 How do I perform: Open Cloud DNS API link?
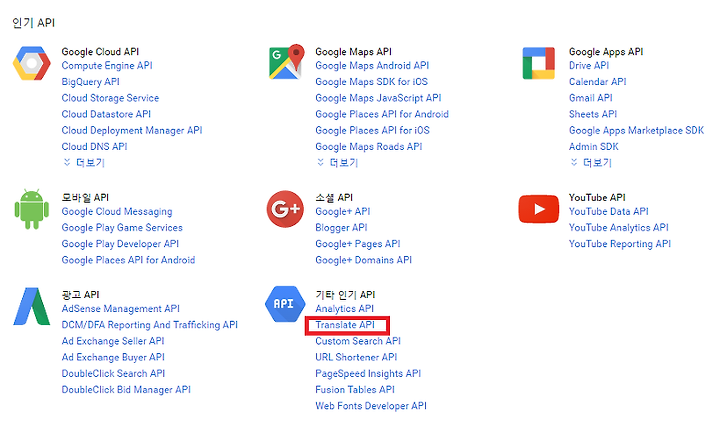(94, 147)
